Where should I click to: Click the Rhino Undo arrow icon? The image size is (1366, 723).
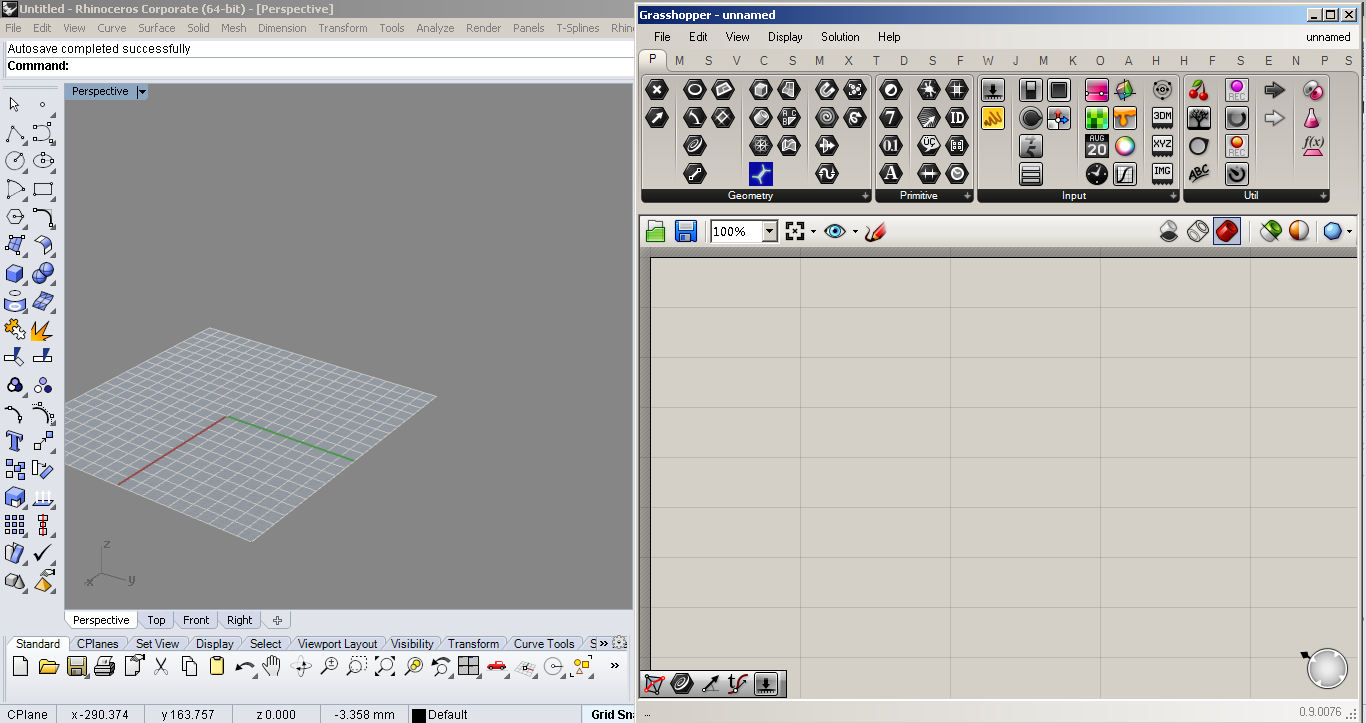pos(244,666)
